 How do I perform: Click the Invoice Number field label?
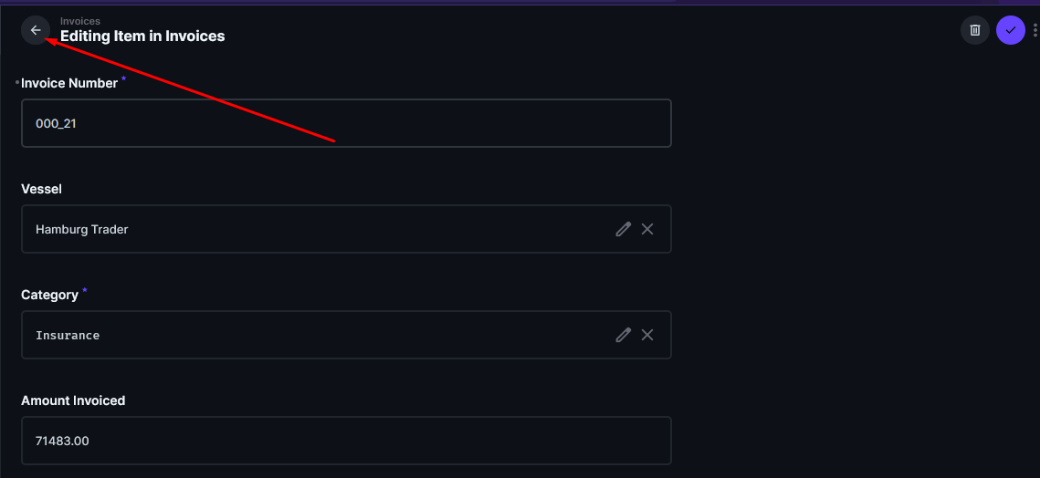pos(69,83)
